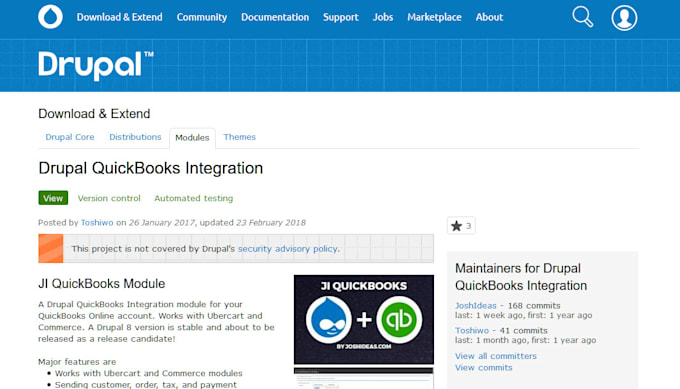Image resolution: width=680 pixels, height=389 pixels.
Task: Open Download & Extend nav menu
Action: [120, 17]
